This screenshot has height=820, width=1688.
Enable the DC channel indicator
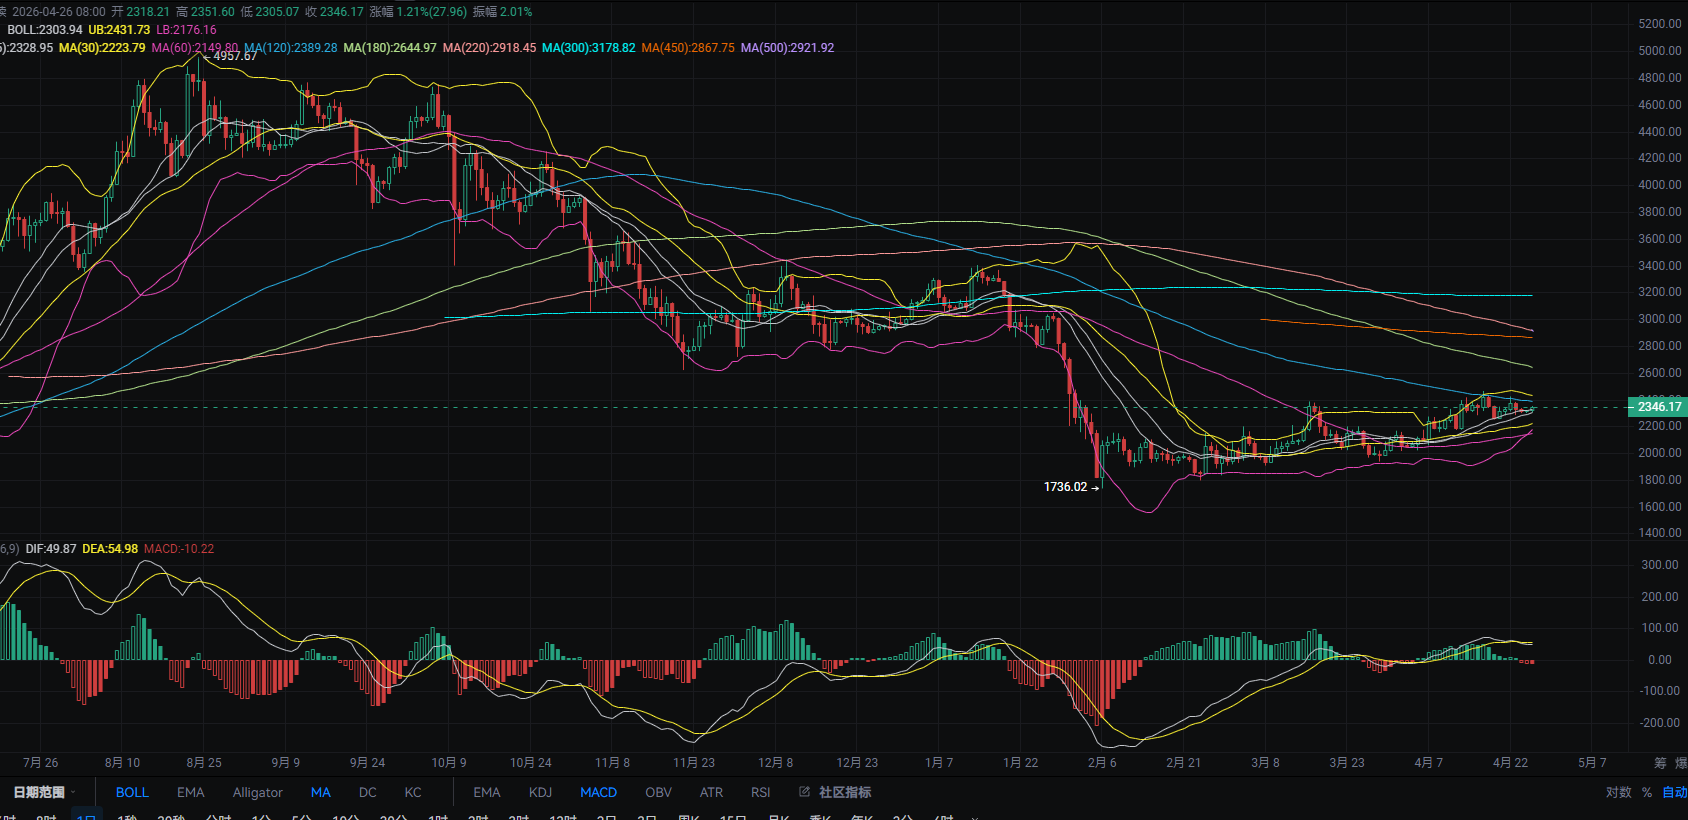click(368, 792)
